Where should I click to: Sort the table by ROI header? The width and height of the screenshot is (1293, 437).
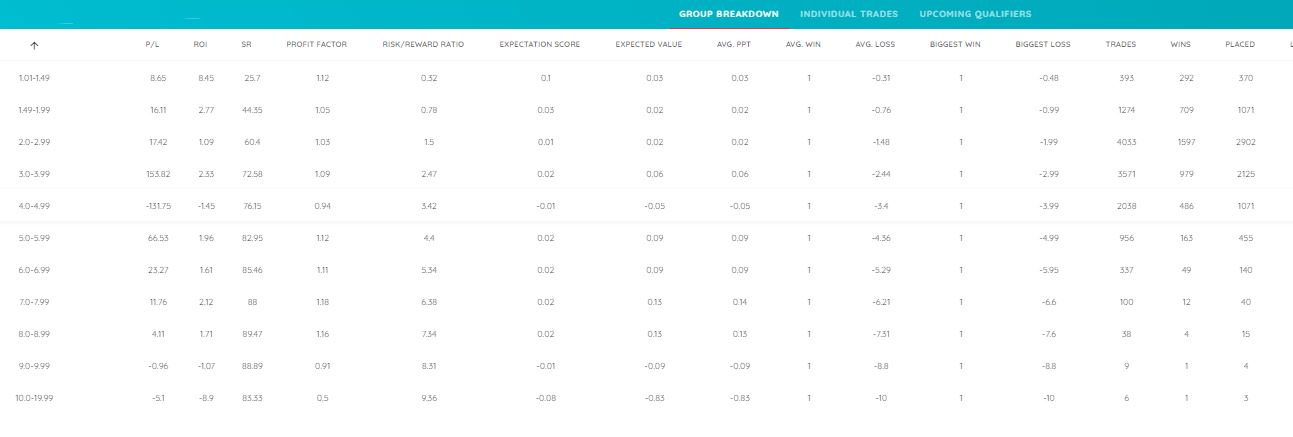pos(200,45)
